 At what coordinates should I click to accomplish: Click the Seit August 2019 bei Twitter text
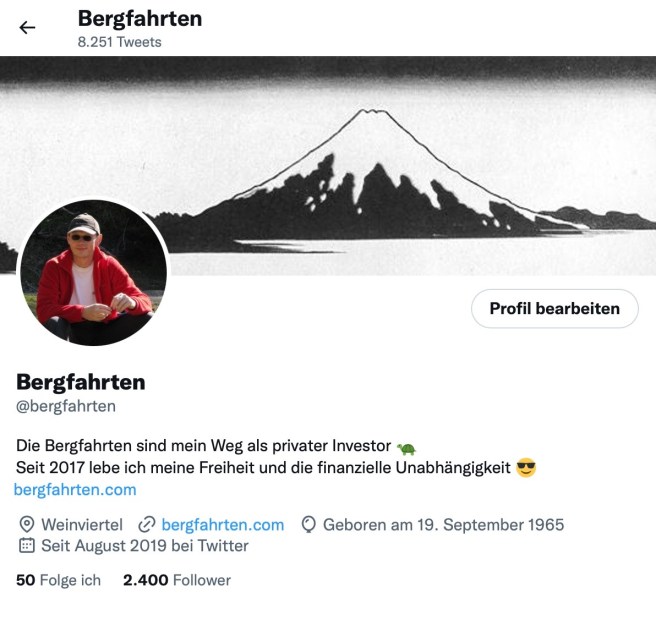point(145,546)
